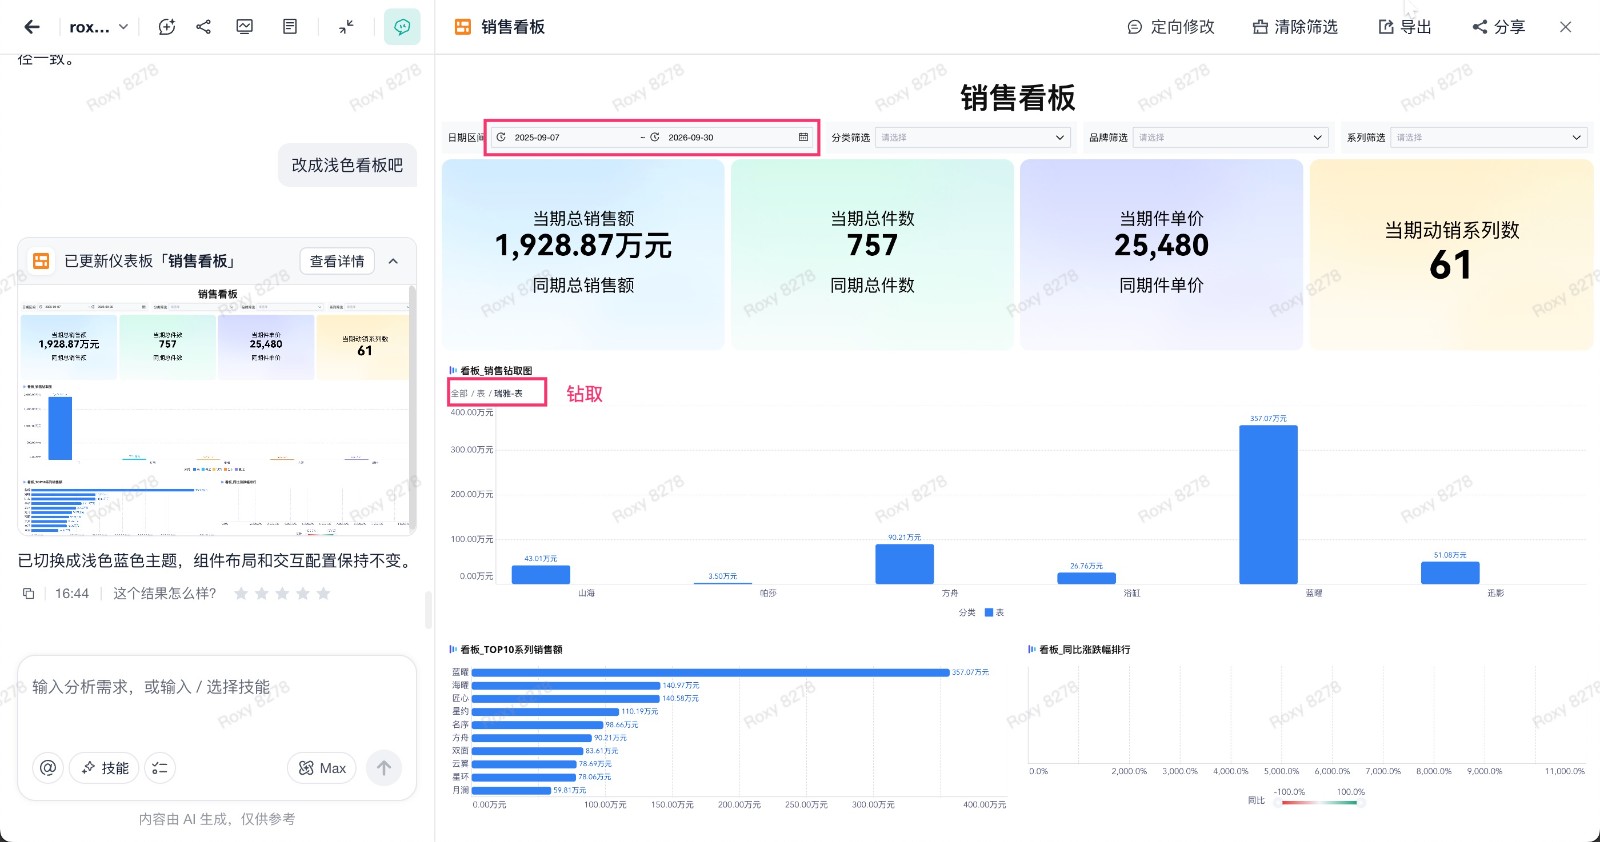Click the 当期动销系列数 KPI card
Screen dimensions: 1600x842
1451,255
